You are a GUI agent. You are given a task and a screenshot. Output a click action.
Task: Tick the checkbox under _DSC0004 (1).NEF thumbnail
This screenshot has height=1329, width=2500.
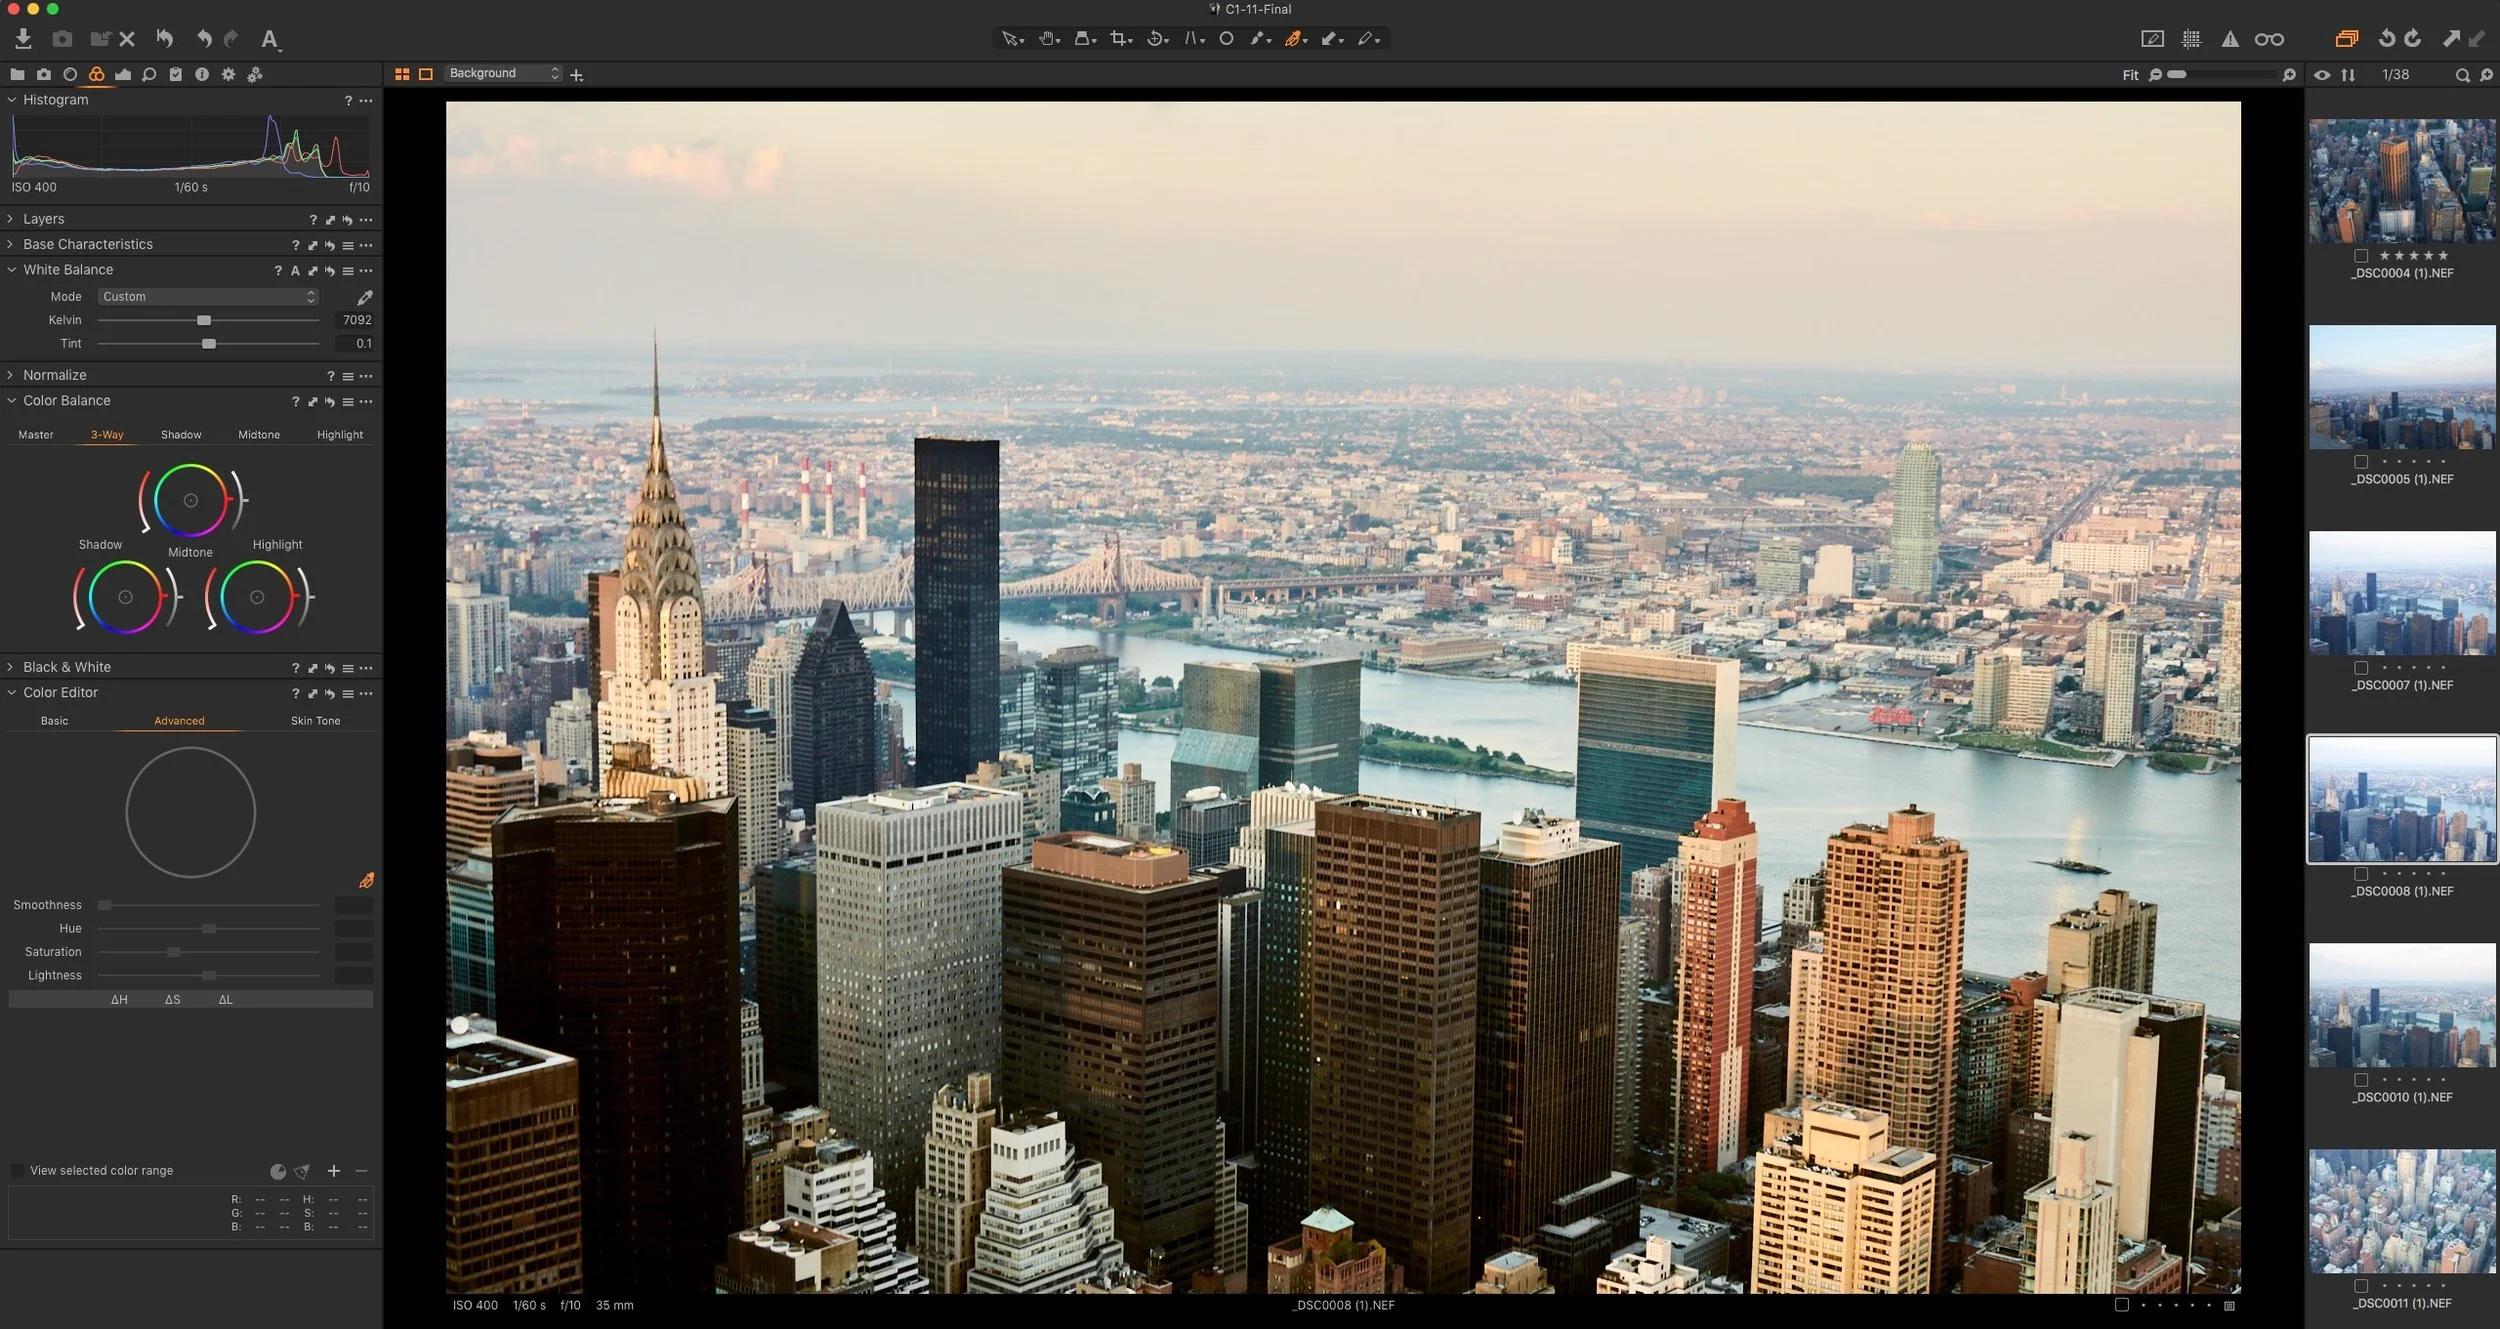2361,256
